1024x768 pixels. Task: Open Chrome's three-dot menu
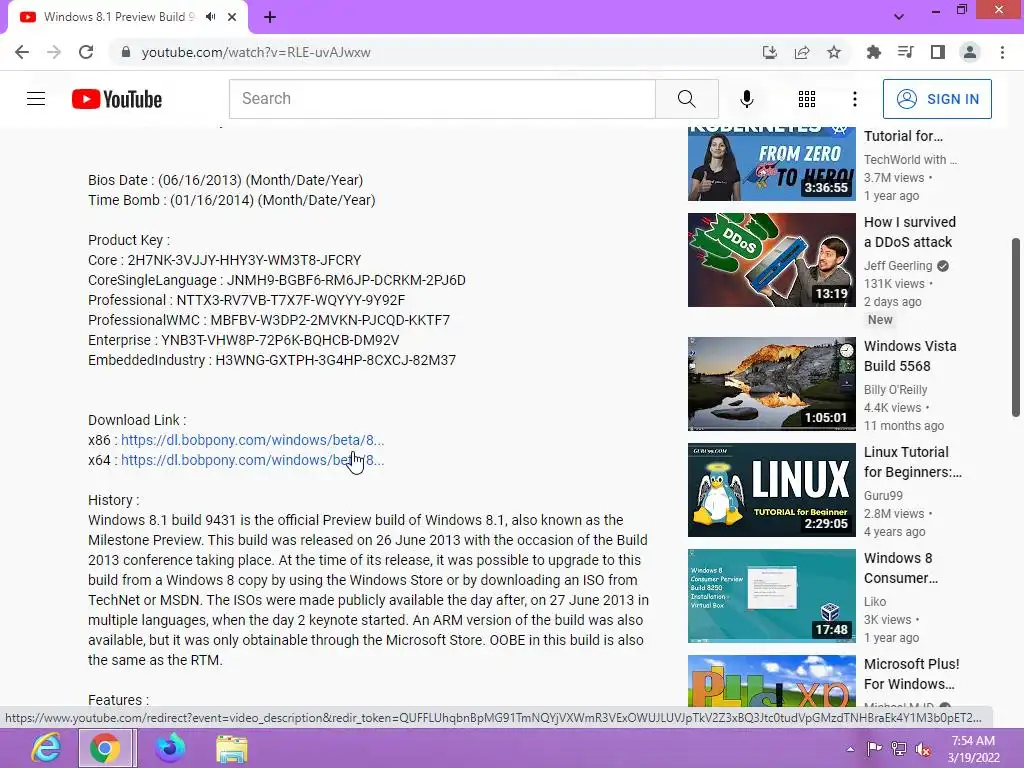[x=1002, y=52]
